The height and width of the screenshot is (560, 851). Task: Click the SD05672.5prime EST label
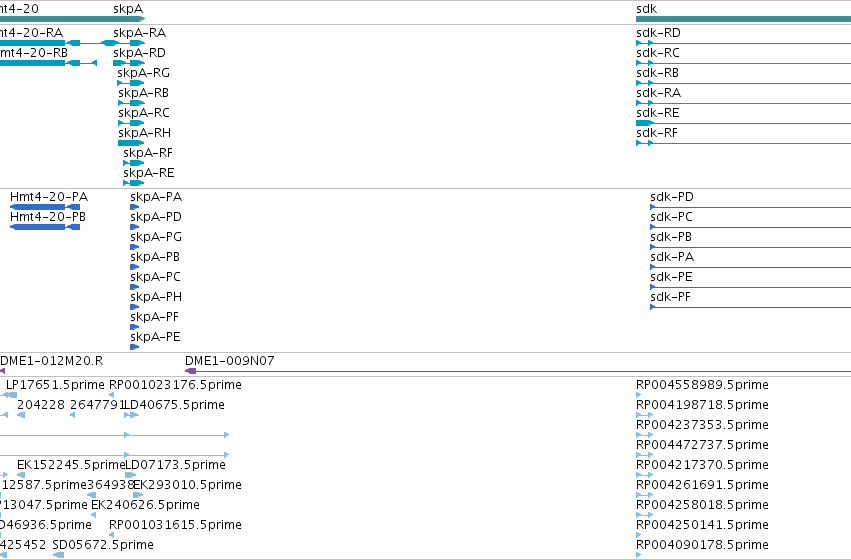103,545
